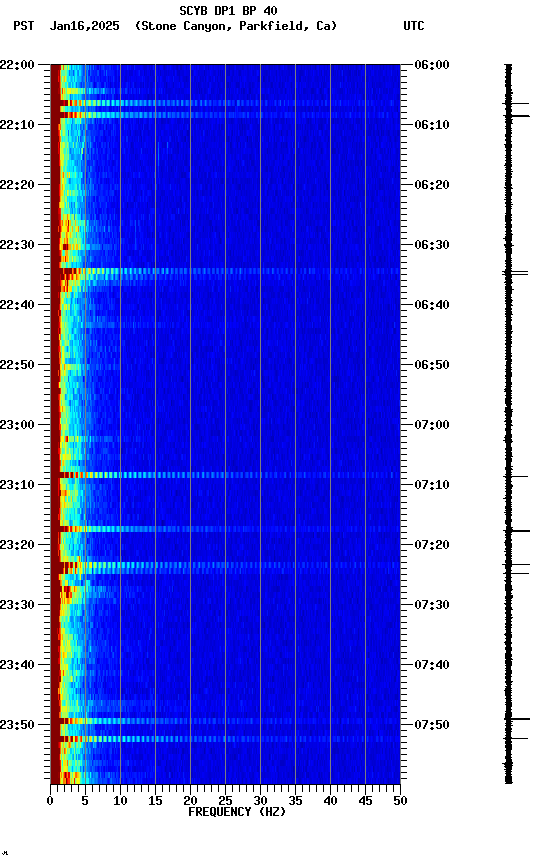Click the 5 Hz frequency tick label
Screen dimensions: 552x864
click(x=85, y=801)
